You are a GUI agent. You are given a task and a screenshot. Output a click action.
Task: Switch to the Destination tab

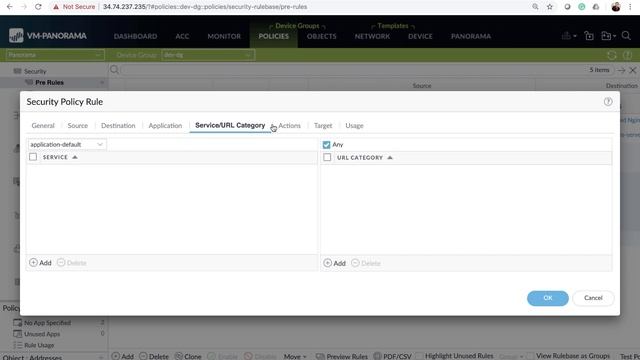118,125
